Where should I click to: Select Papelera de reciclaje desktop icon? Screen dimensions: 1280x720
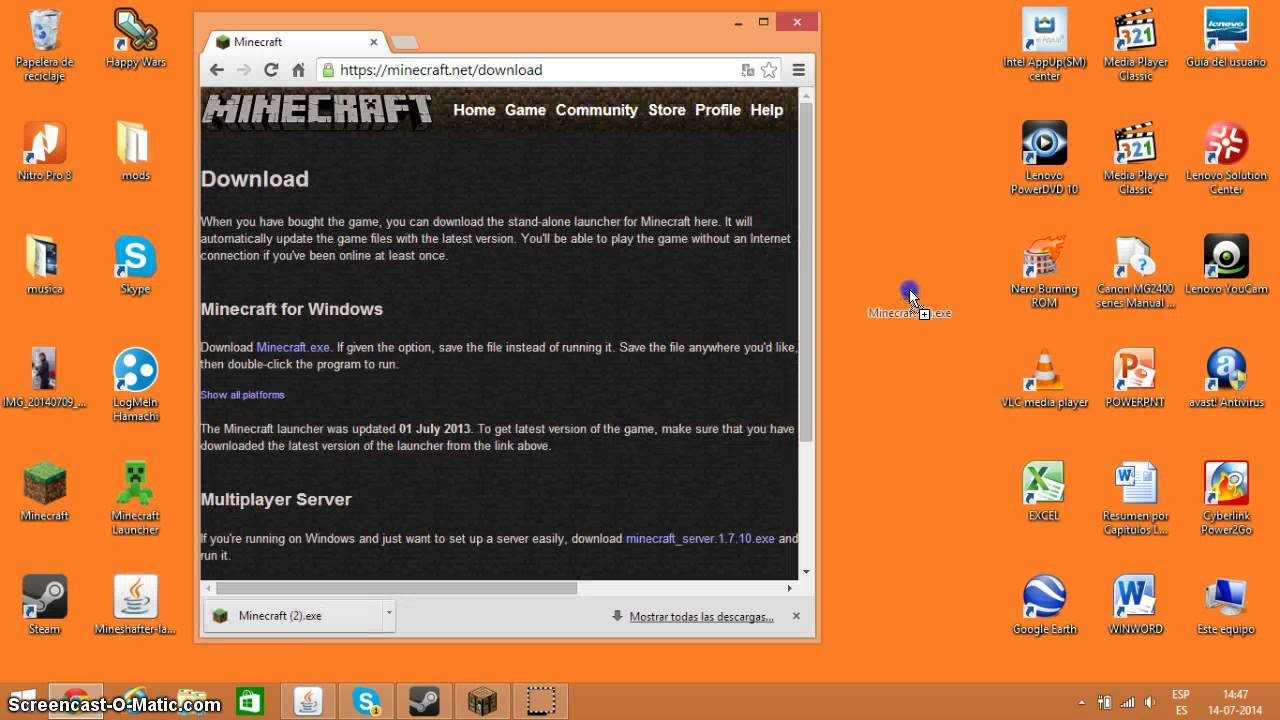pyautogui.click(x=45, y=45)
